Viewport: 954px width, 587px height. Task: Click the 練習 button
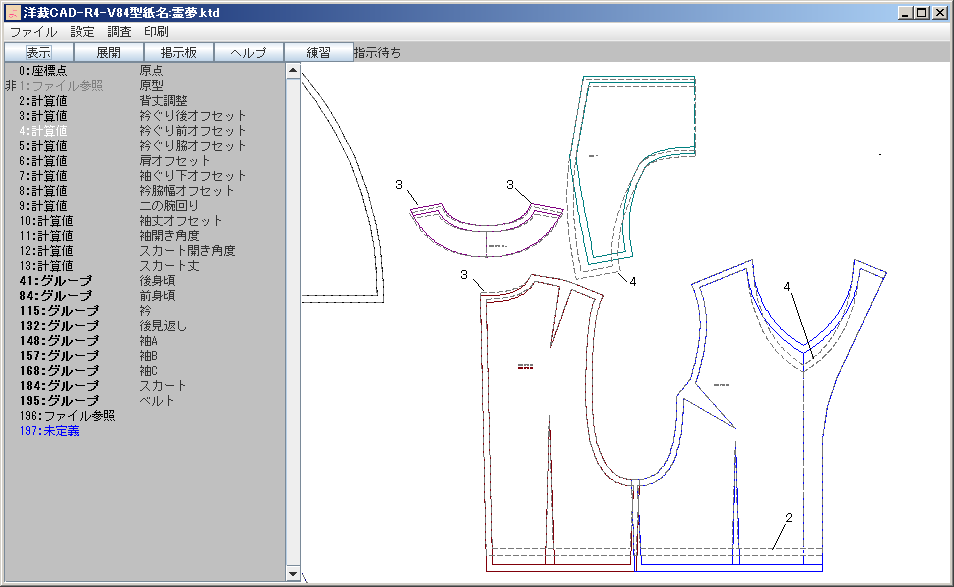[x=318, y=52]
